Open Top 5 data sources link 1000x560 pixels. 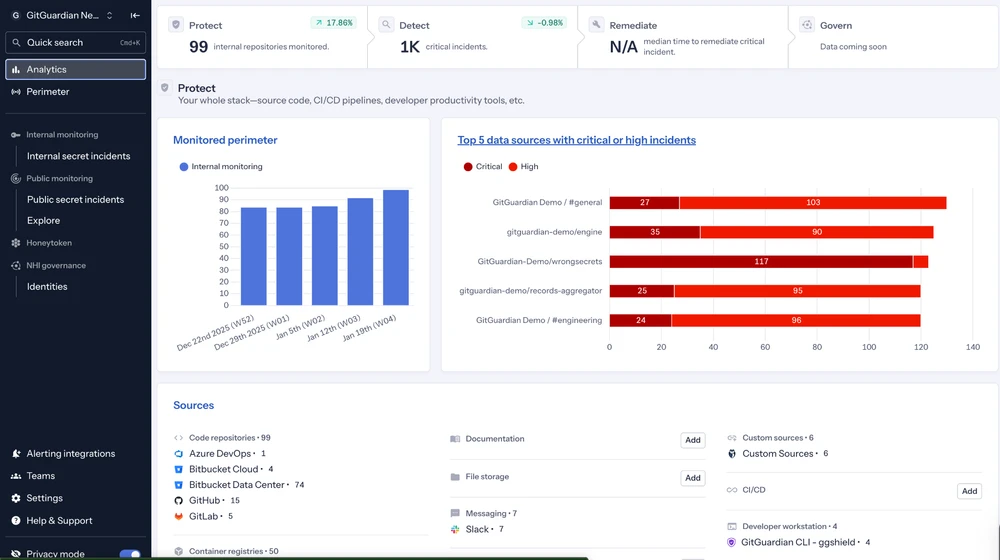tap(576, 140)
